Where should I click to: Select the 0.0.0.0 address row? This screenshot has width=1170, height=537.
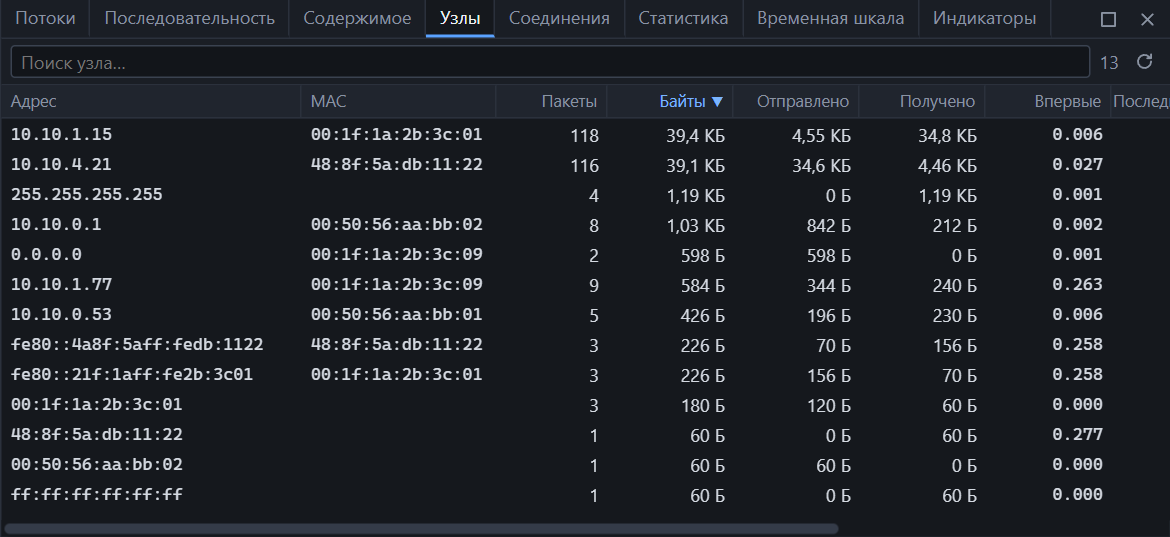click(x=585, y=255)
